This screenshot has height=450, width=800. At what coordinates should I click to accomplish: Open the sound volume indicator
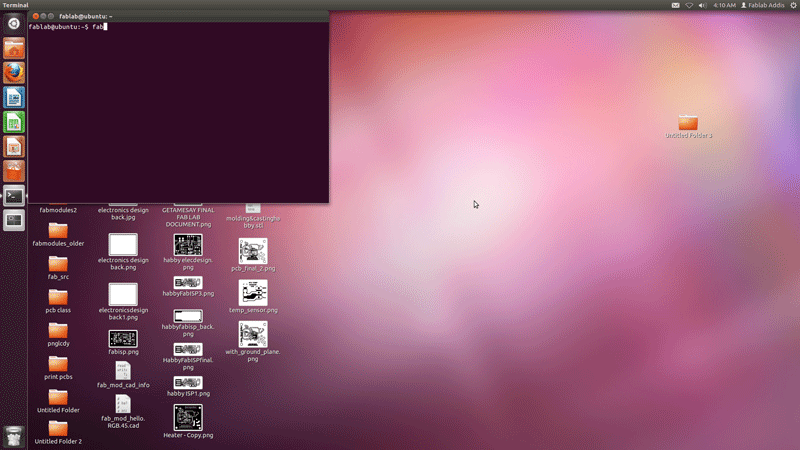click(x=703, y=5)
